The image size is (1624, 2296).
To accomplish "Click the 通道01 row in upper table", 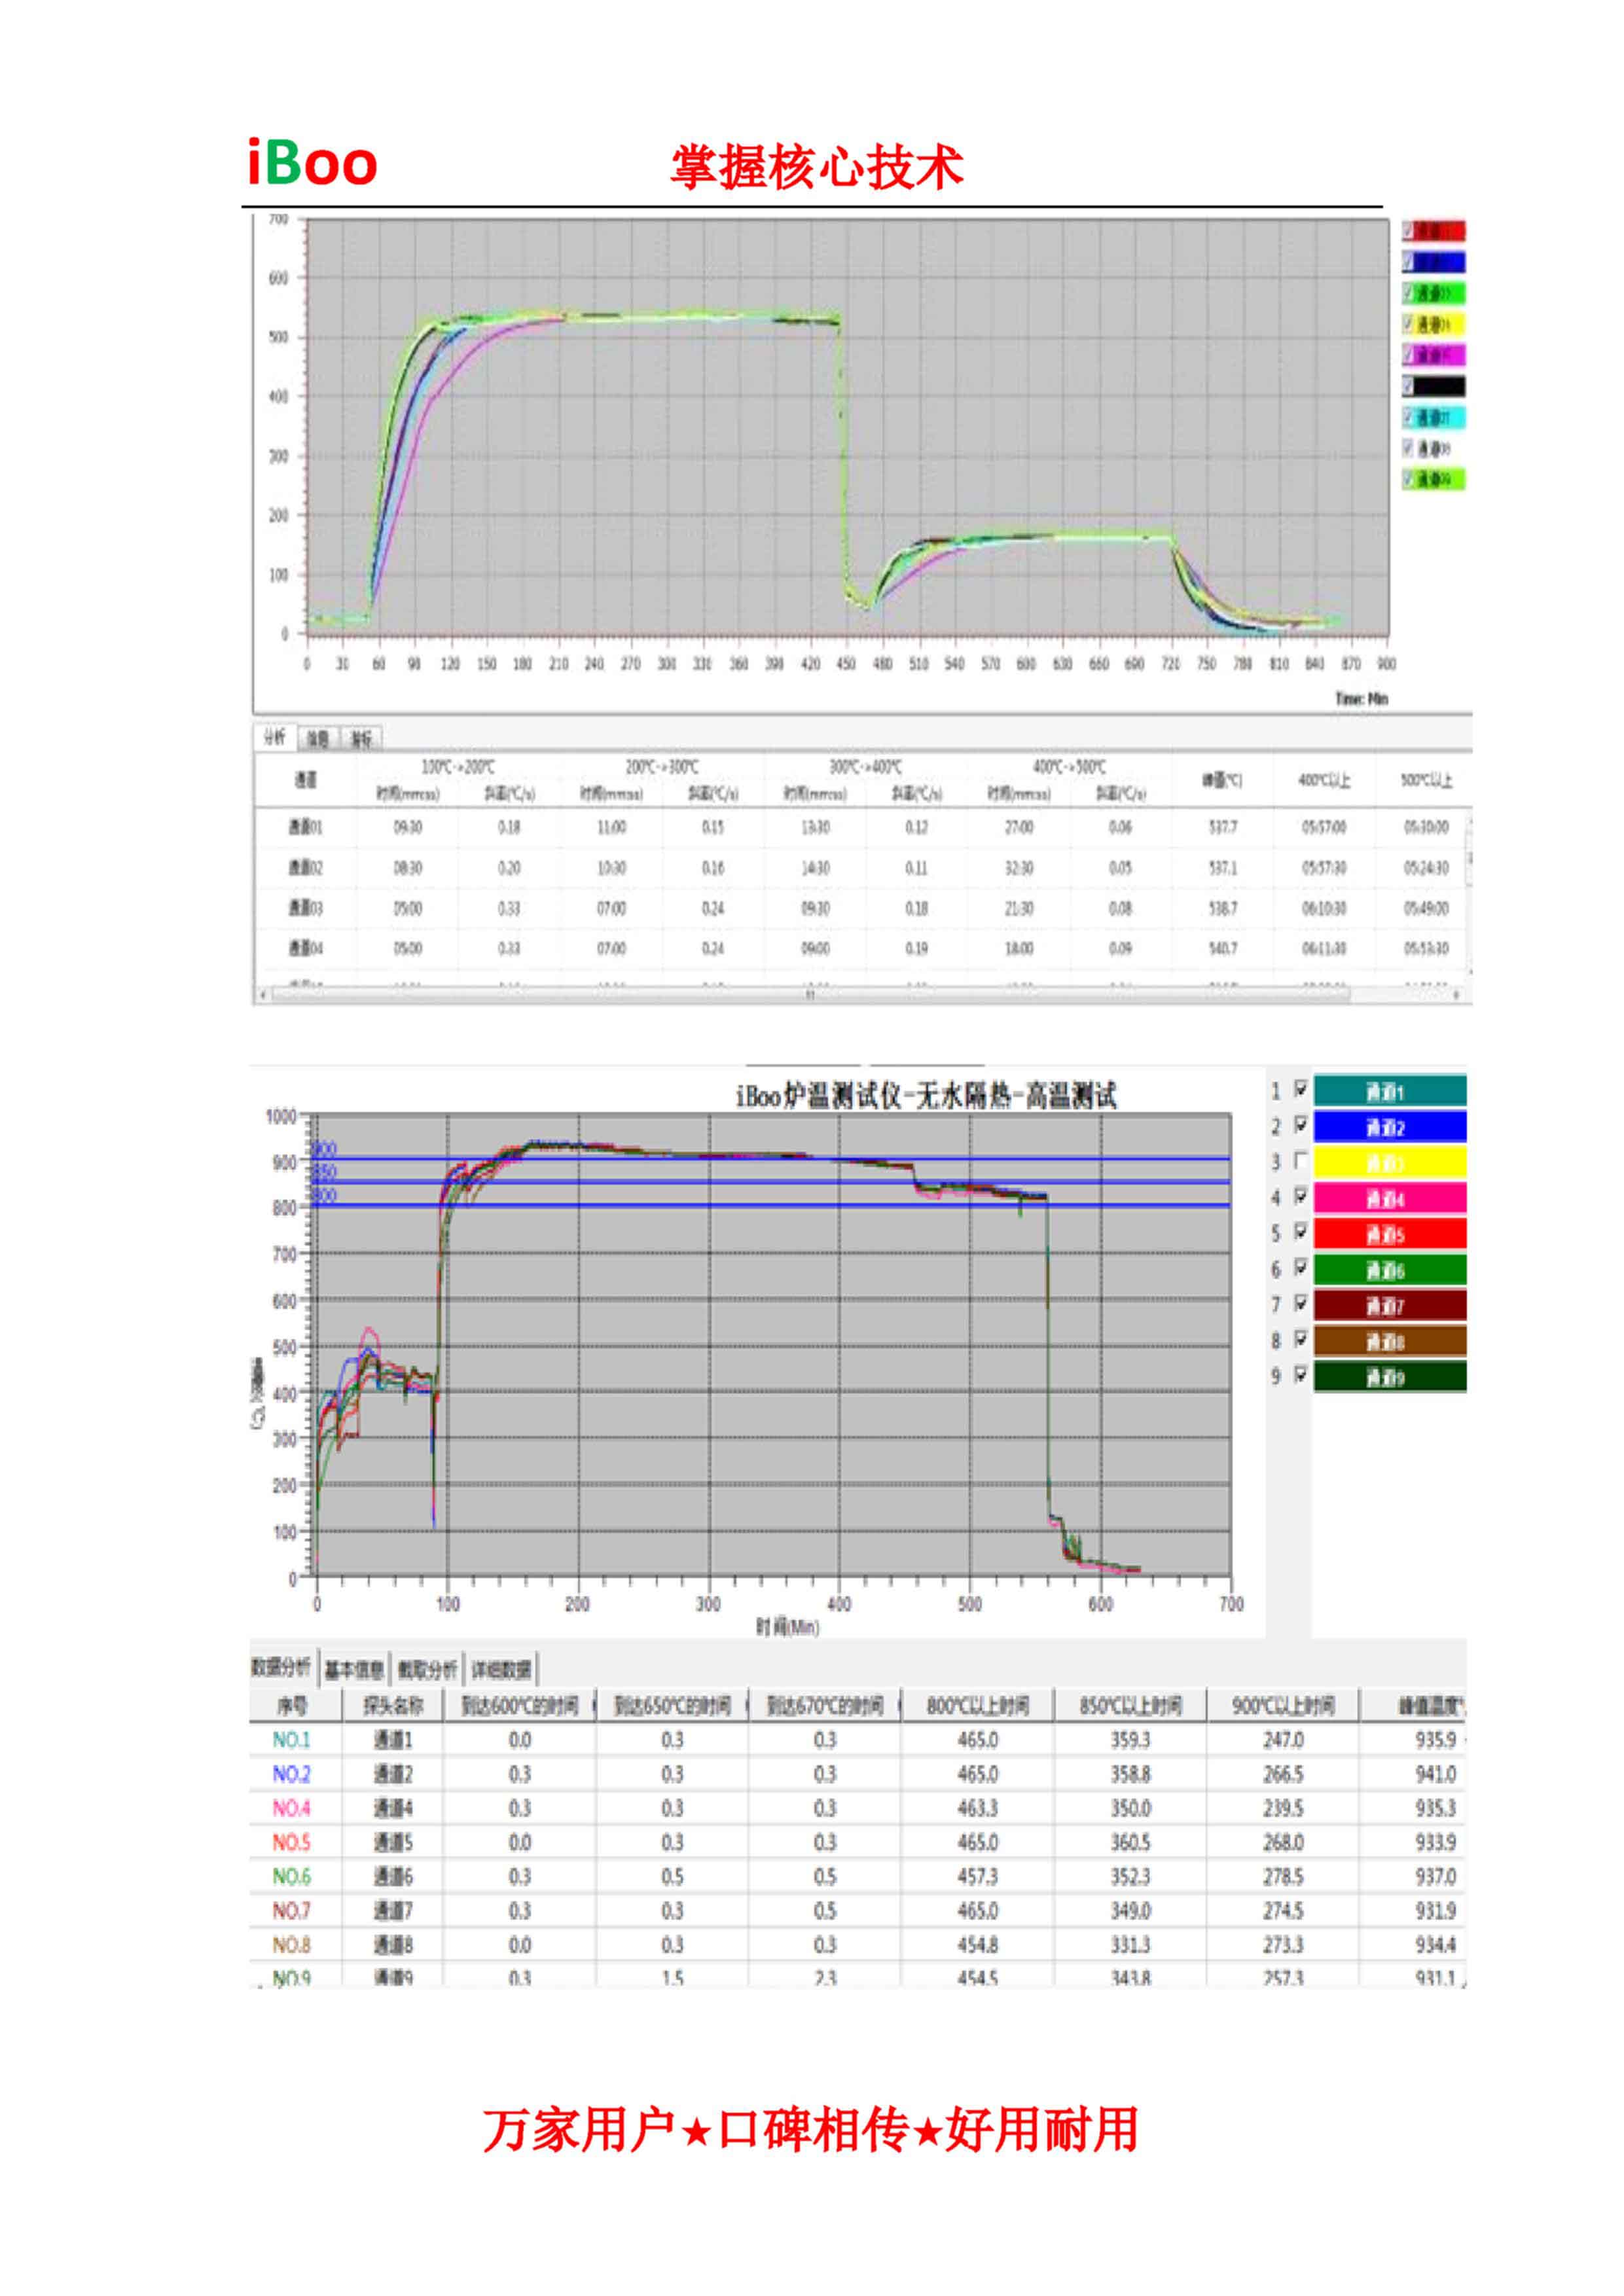I will 860,827.
